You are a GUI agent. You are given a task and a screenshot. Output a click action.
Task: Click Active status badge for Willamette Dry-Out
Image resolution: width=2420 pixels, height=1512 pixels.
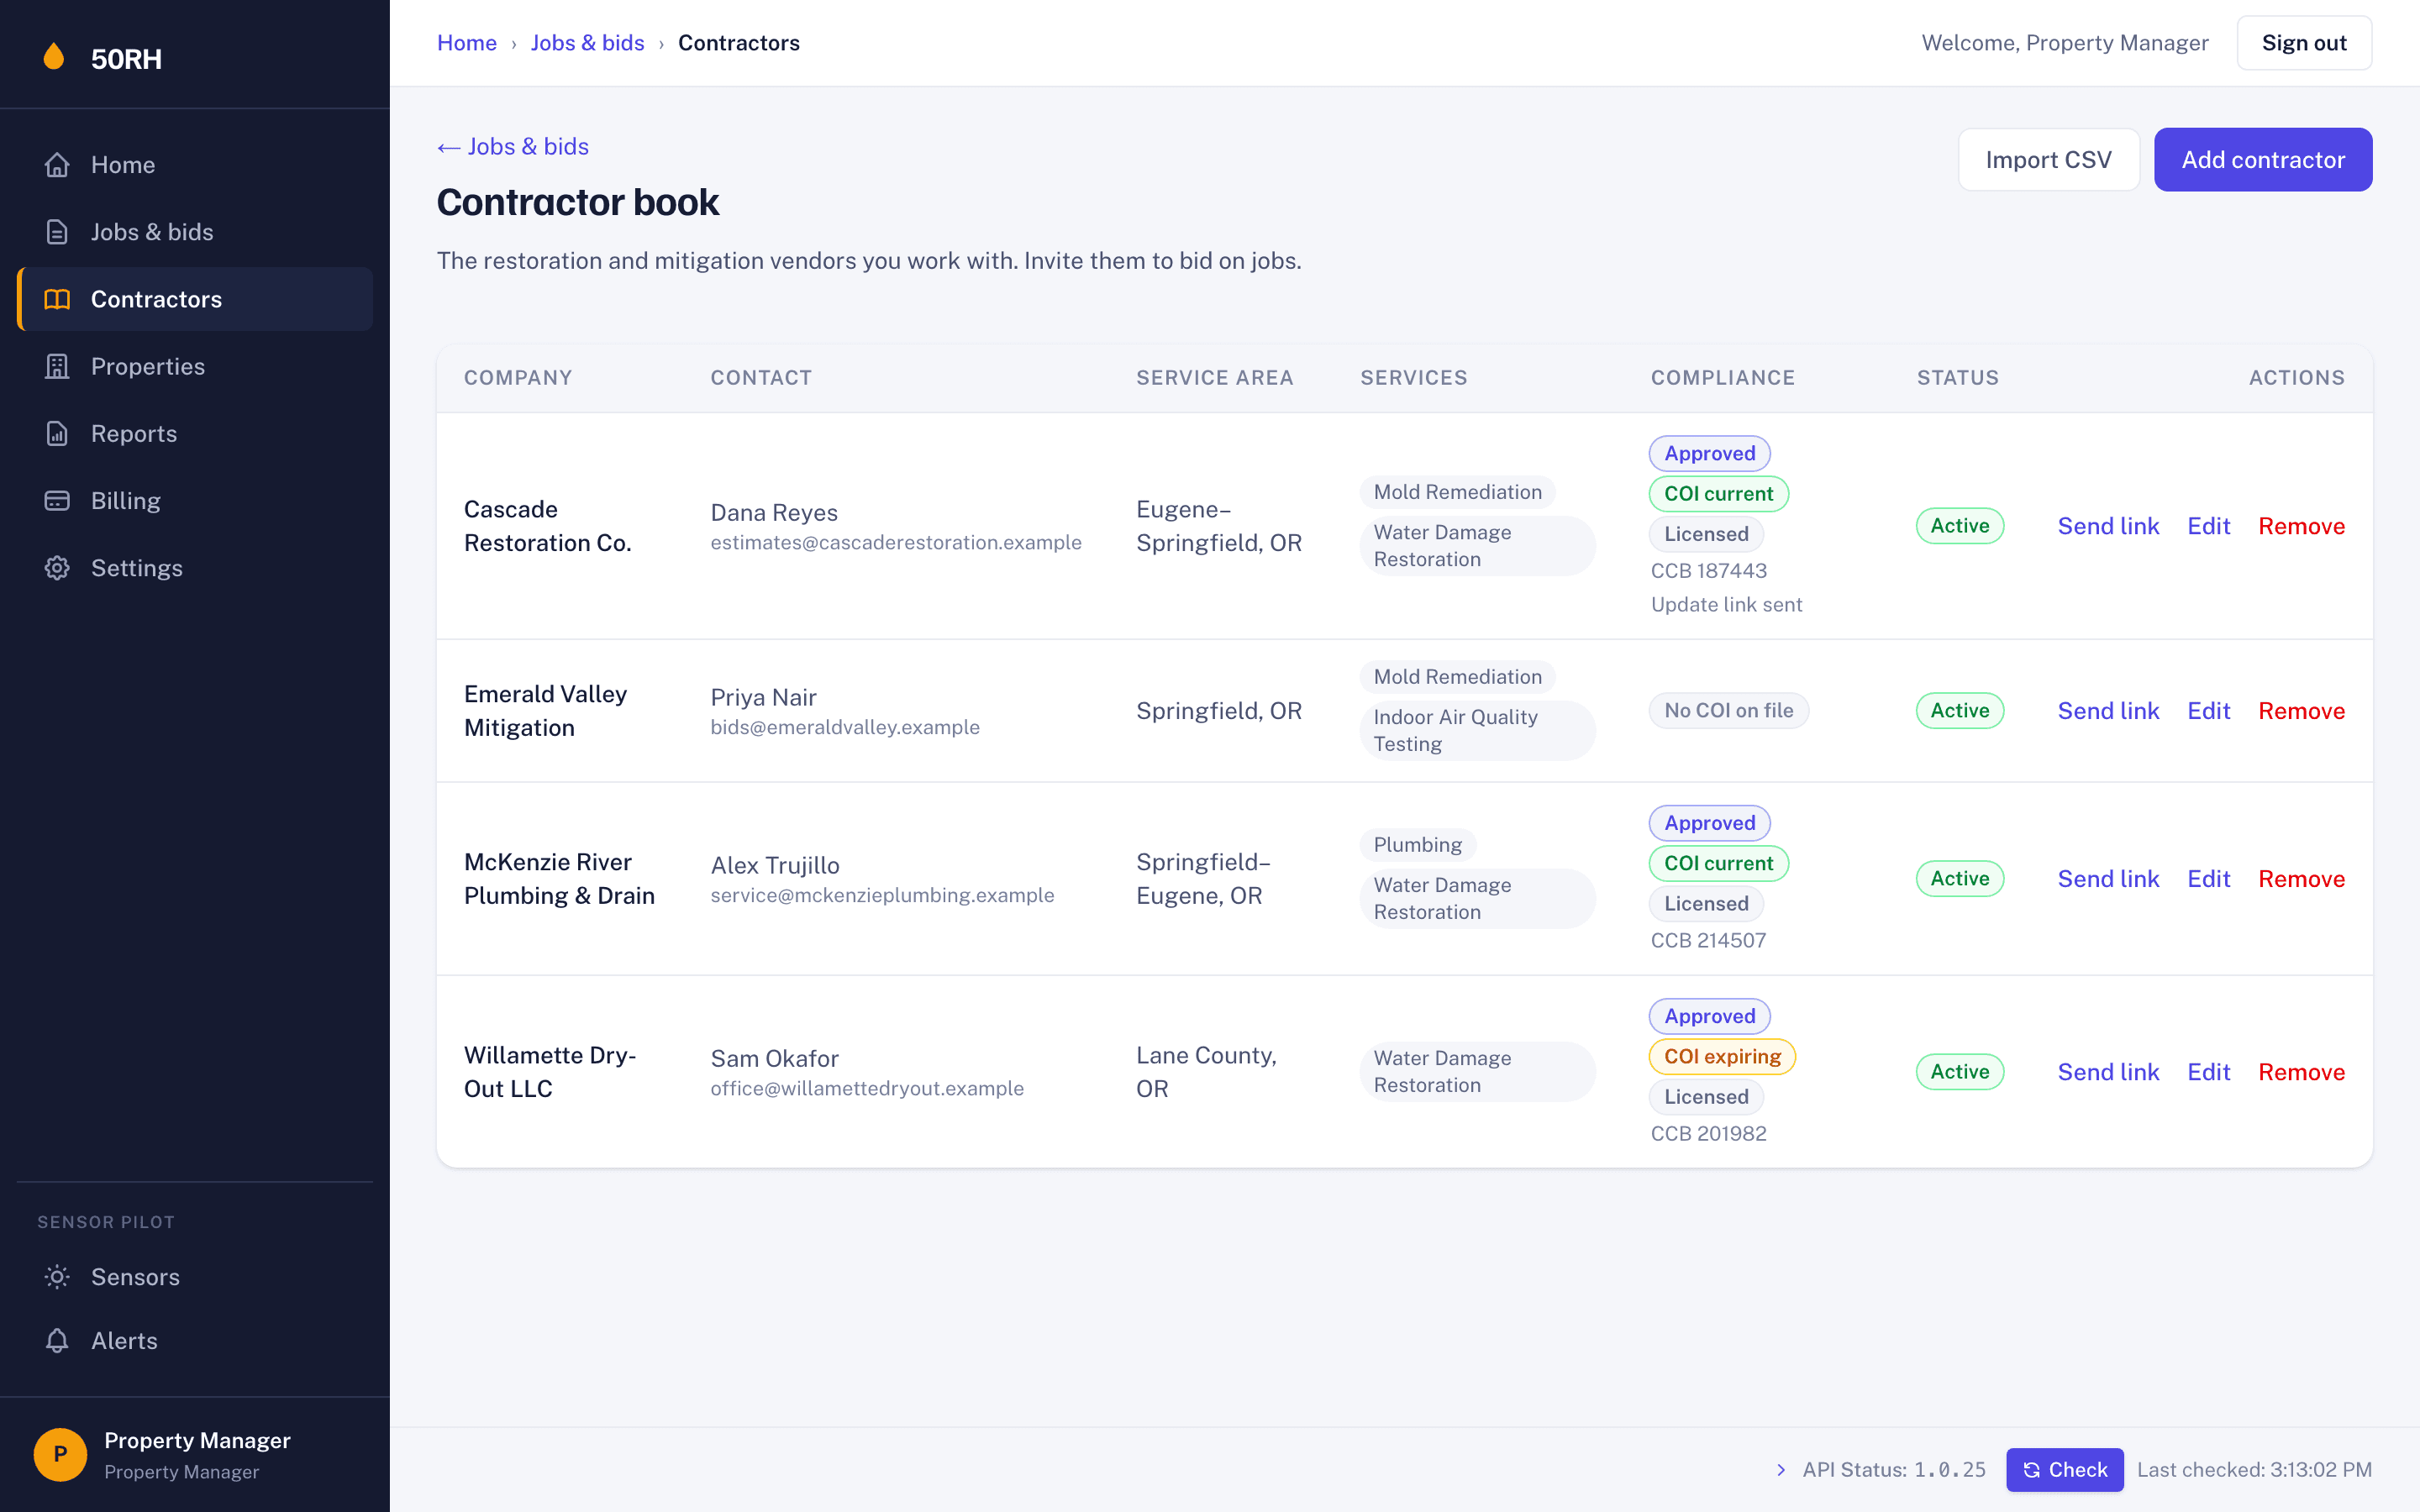click(x=1959, y=1072)
